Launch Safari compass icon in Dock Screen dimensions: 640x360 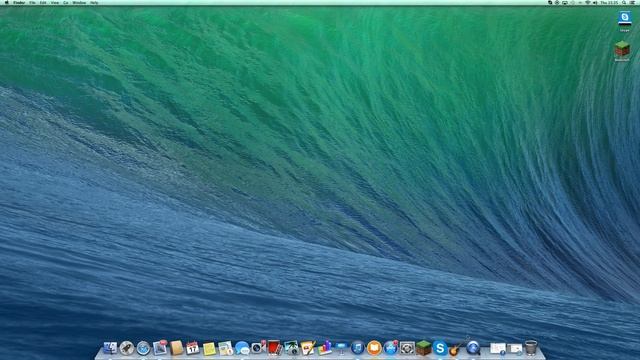pos(143,348)
